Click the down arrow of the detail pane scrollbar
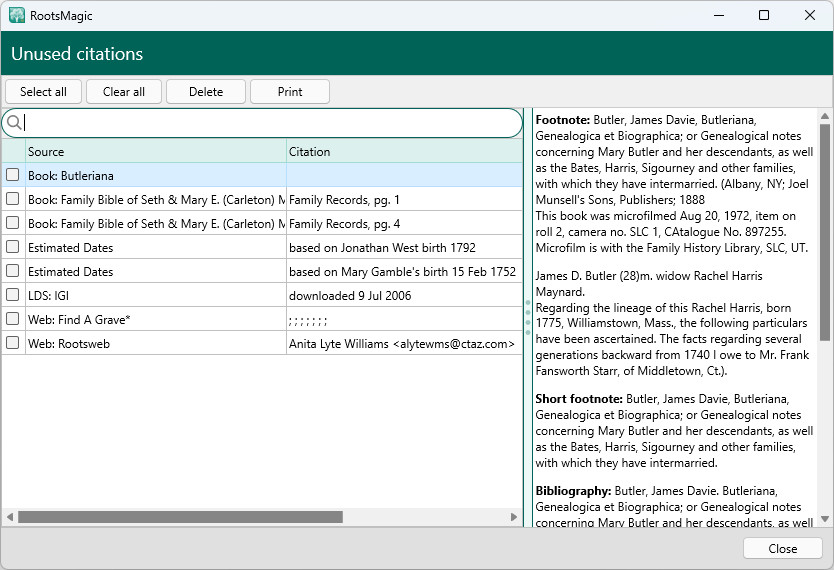Viewport: 834px width, 570px height. pos(825,519)
